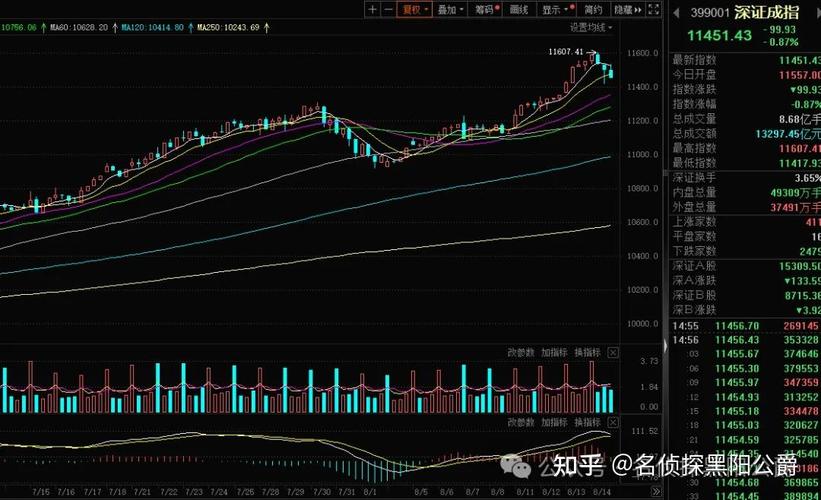Toggle the 筹码 chip distribution view
Image resolution: width=821 pixels, height=500 pixels.
tap(486, 9)
